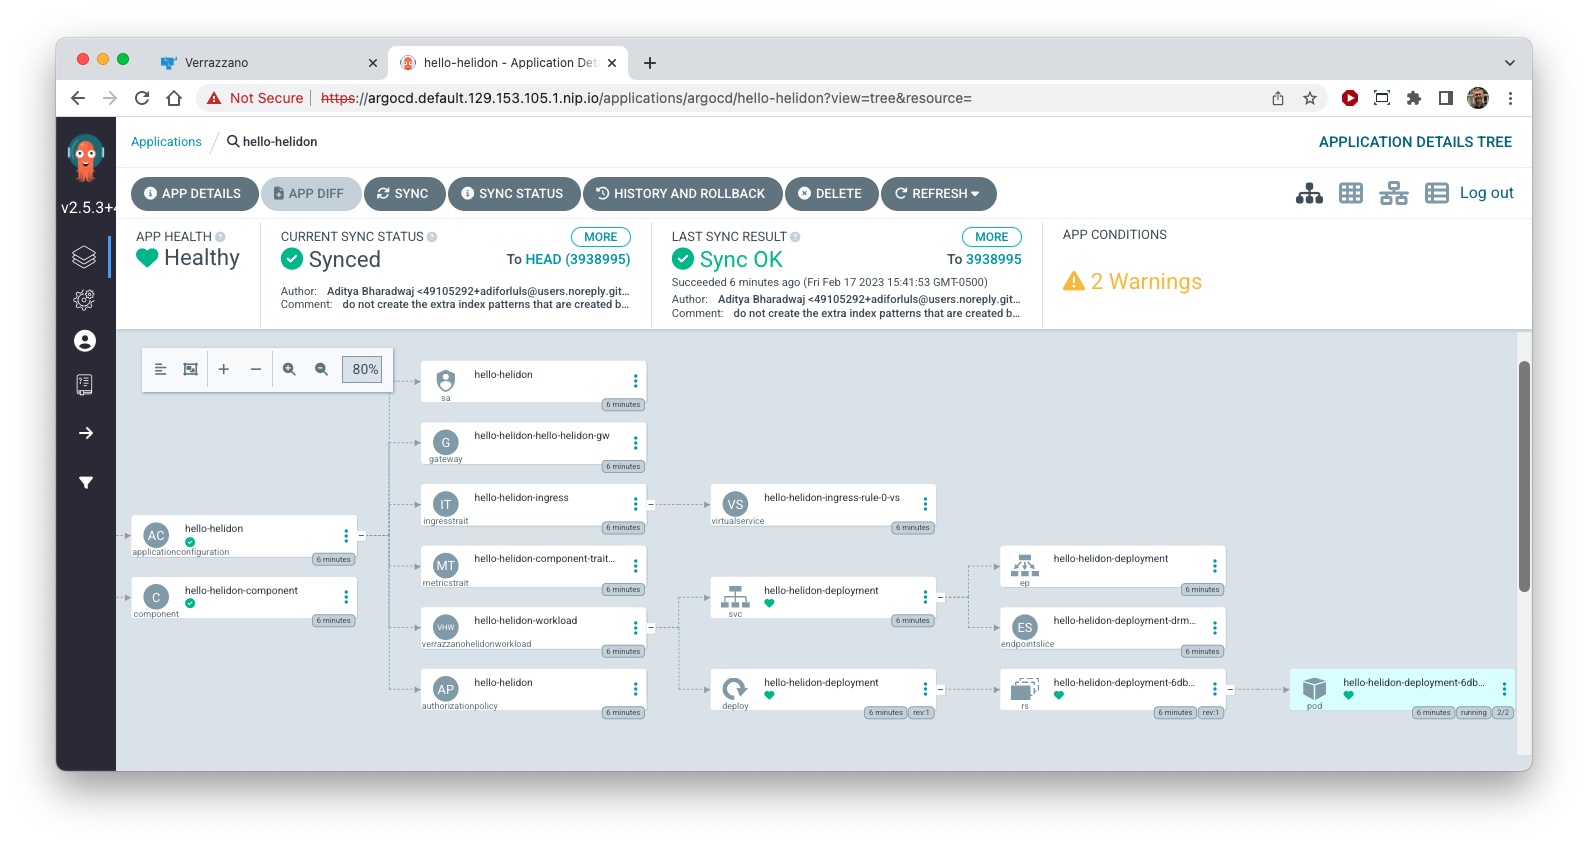
Task: Click Log out link
Action: 1487,193
